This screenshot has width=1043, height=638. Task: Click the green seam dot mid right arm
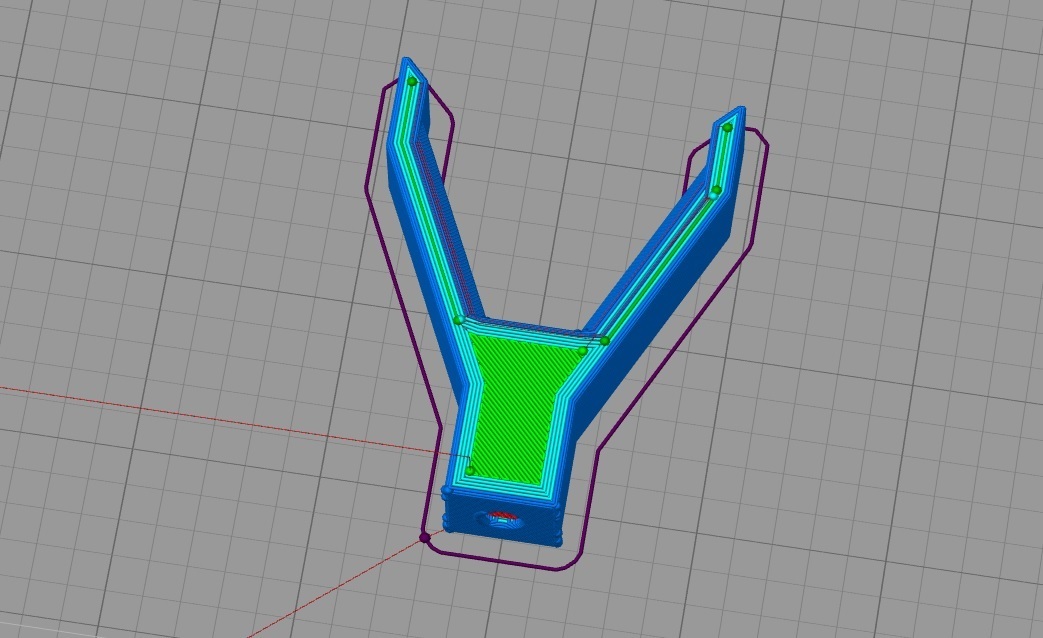714,189
